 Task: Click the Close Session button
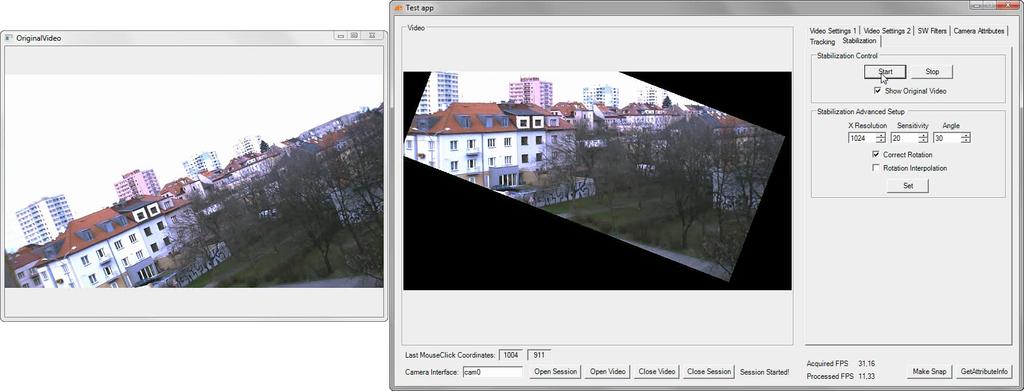pos(709,371)
